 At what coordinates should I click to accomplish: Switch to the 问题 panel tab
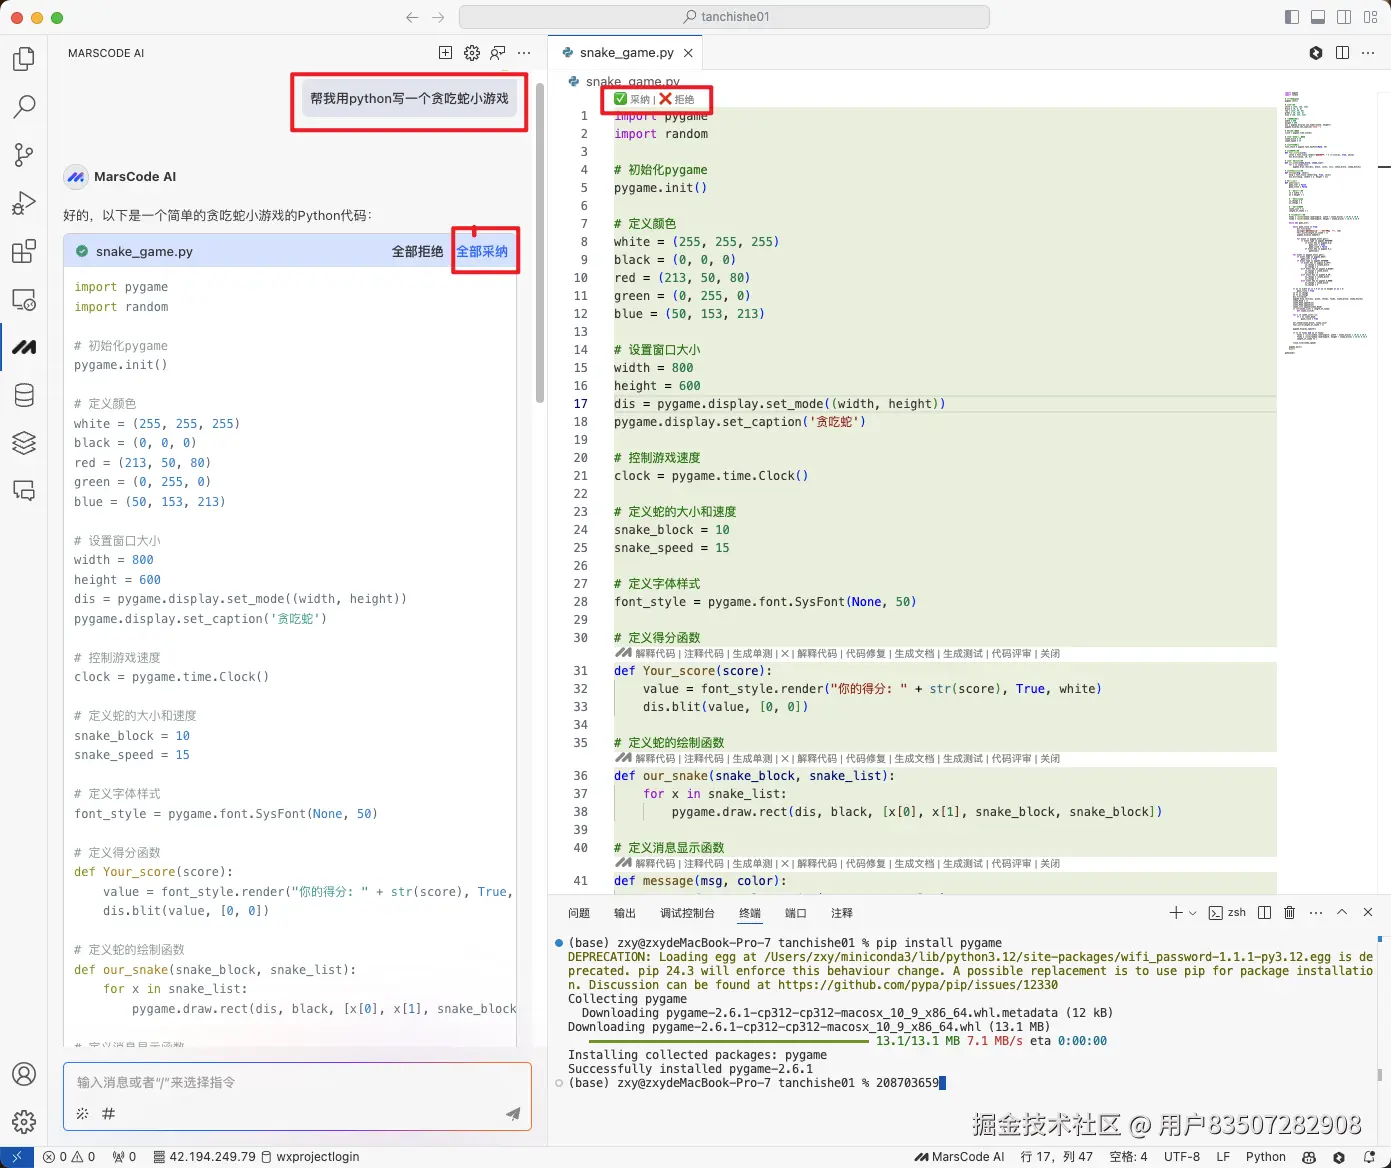coord(579,913)
